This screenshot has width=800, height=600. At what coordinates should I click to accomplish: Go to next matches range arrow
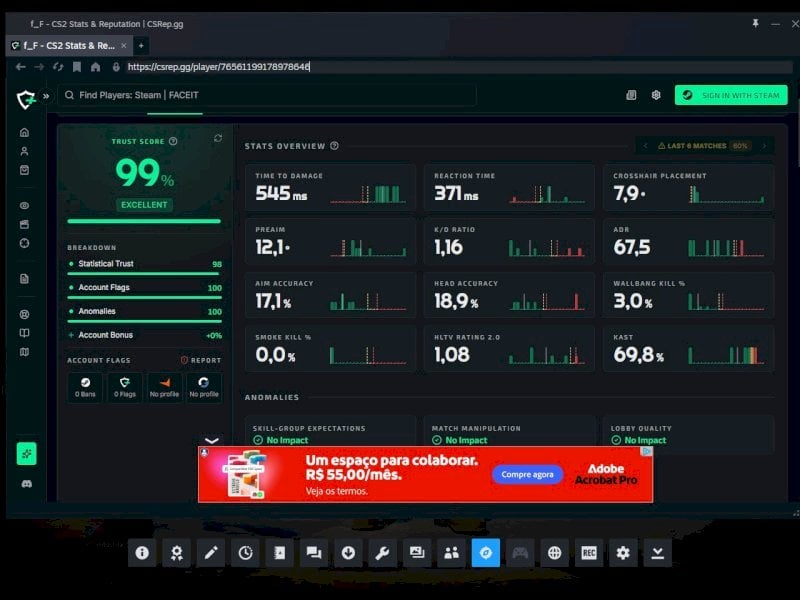[x=764, y=146]
